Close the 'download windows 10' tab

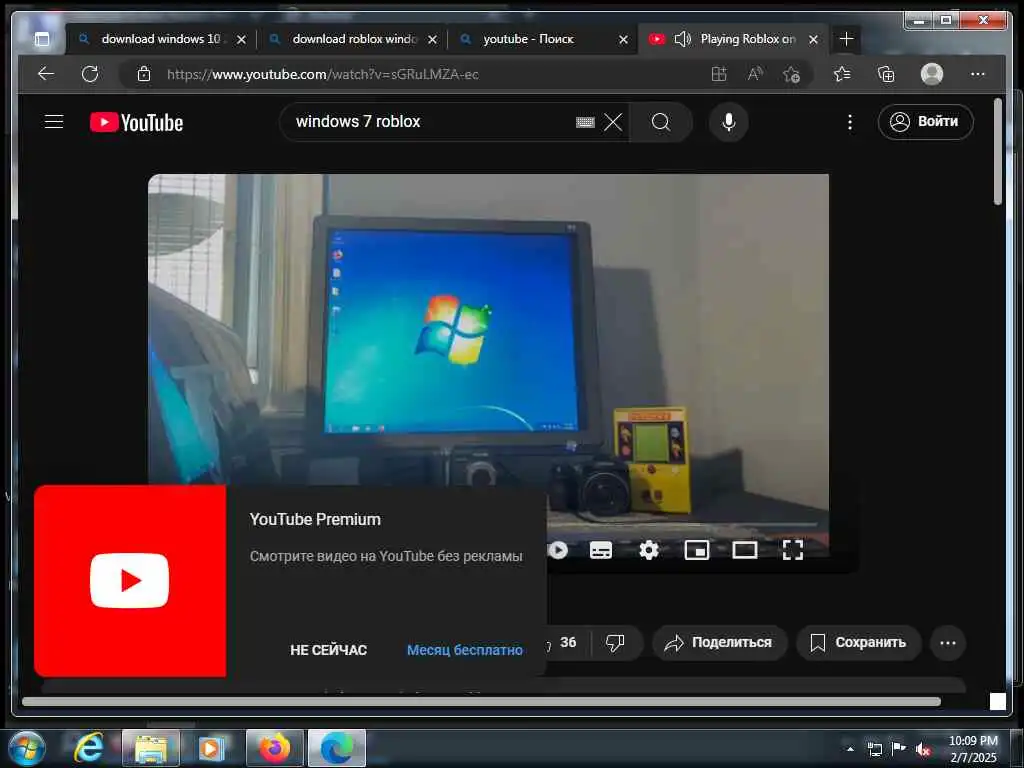pos(242,40)
